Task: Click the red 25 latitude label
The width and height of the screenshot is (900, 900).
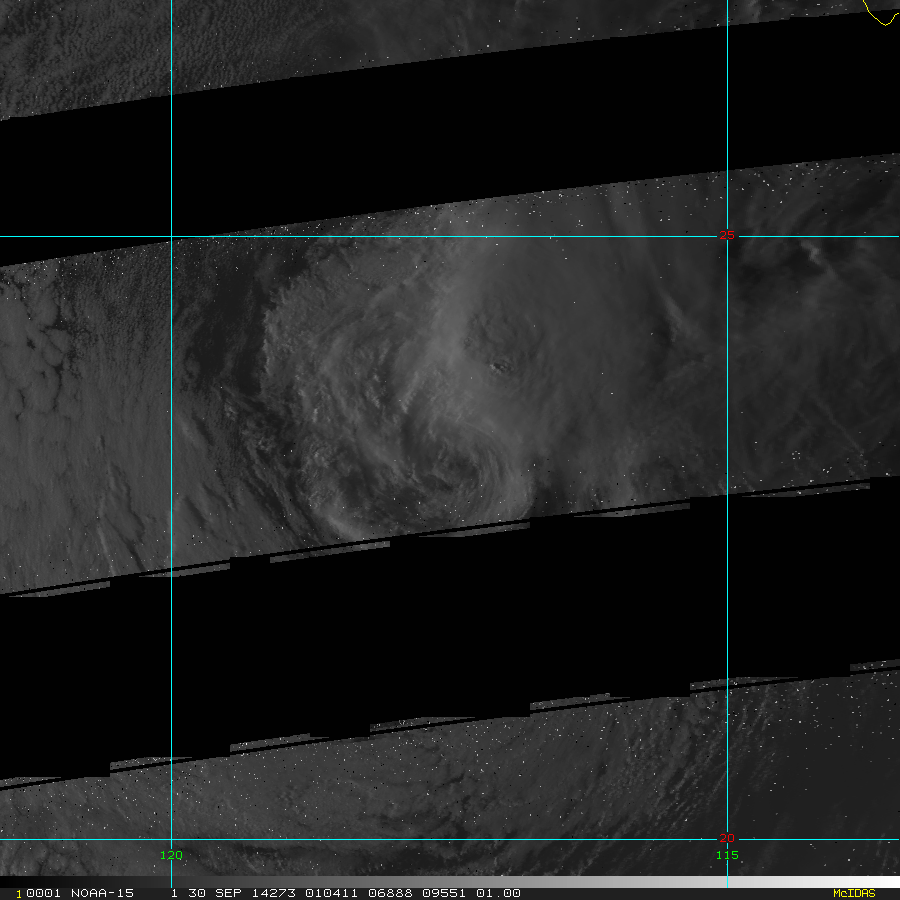Action: pyautogui.click(x=726, y=236)
